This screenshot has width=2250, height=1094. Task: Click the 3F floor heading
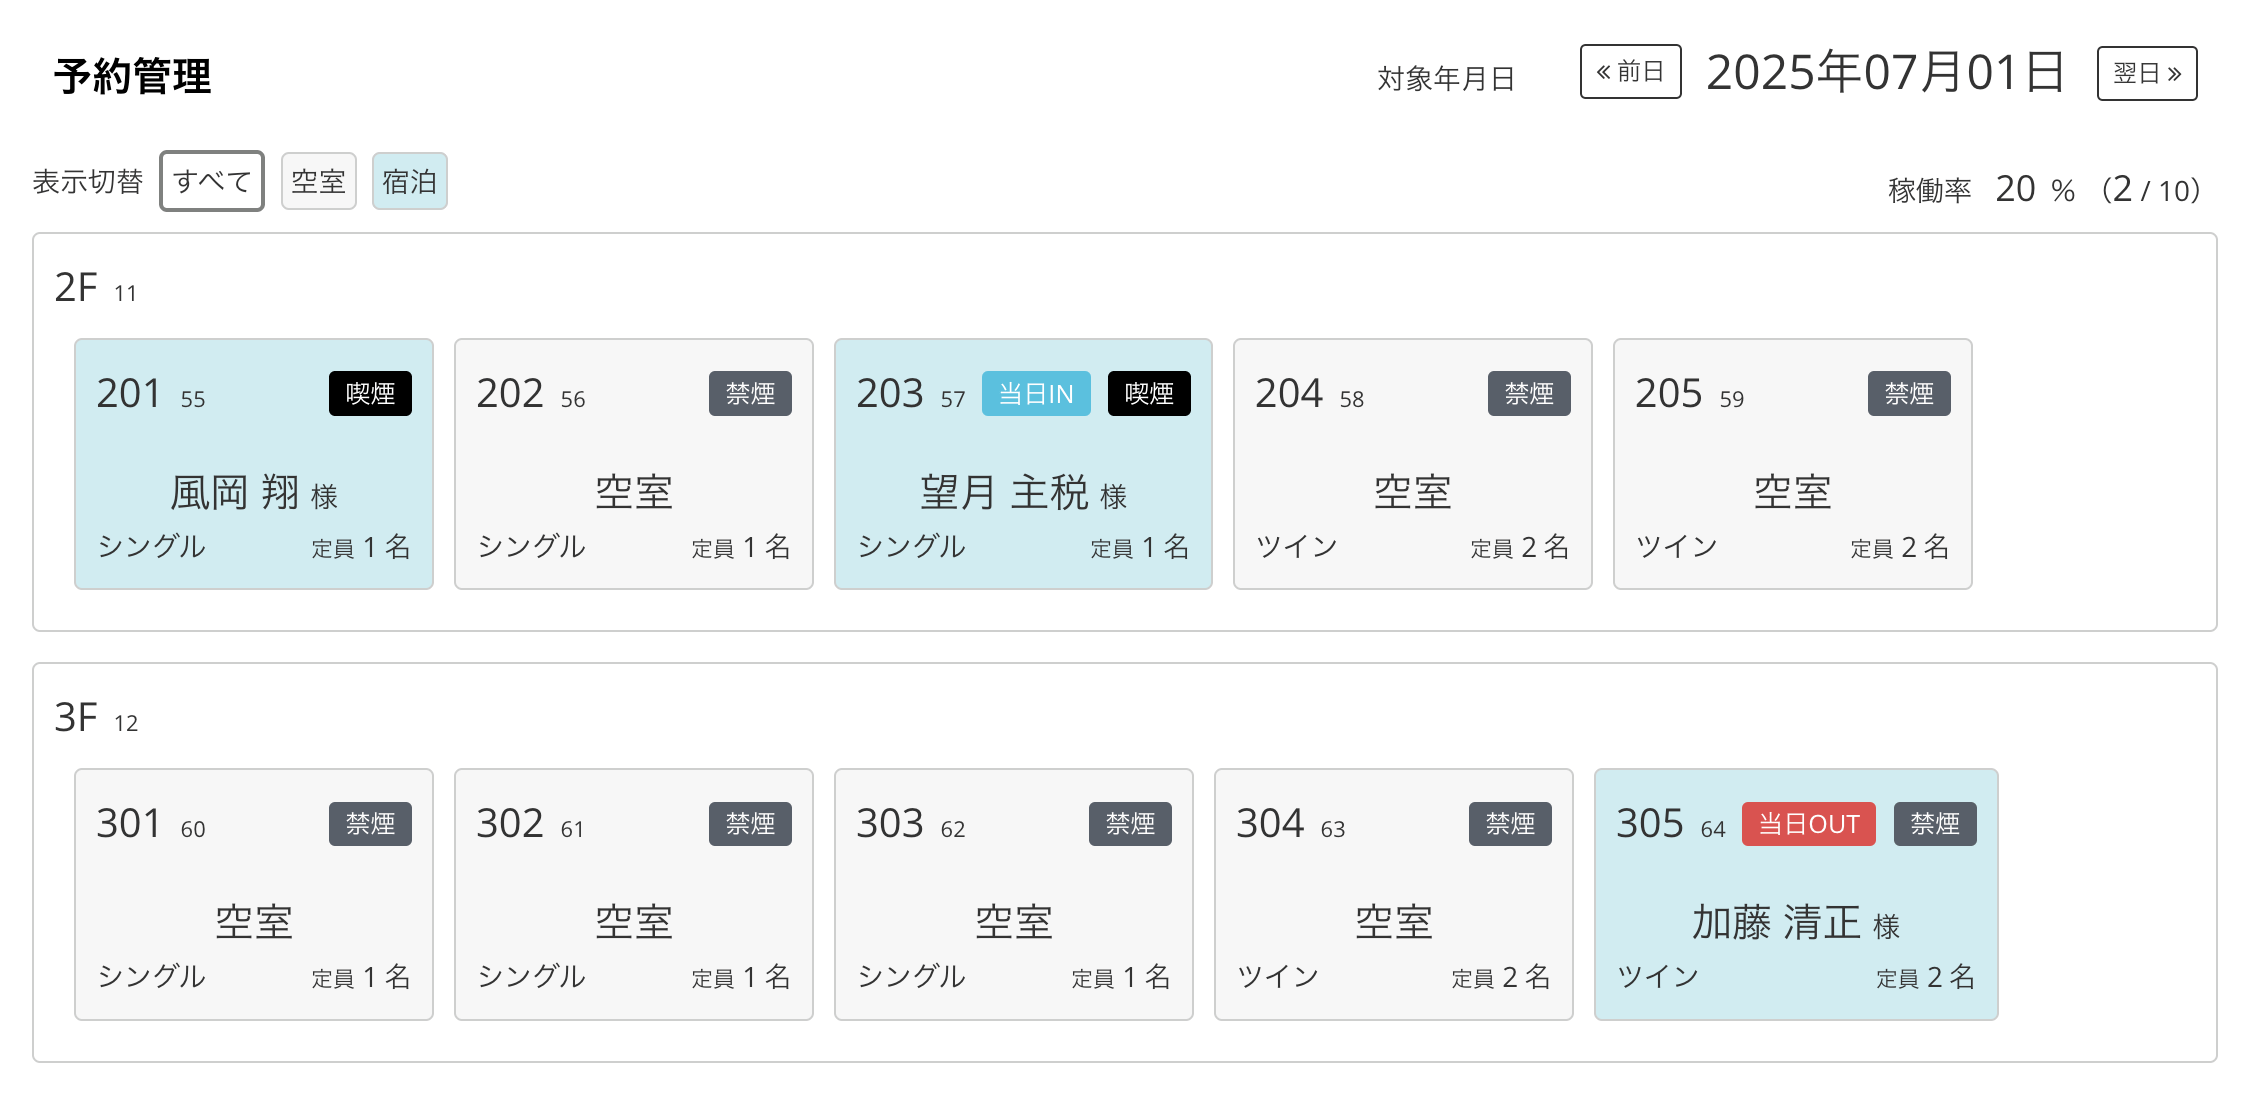pyautogui.click(x=77, y=718)
